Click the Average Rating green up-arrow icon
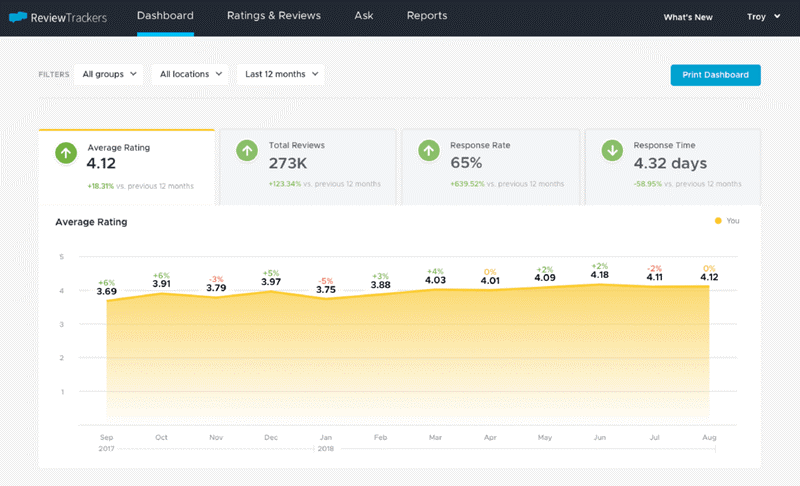 (x=65, y=152)
